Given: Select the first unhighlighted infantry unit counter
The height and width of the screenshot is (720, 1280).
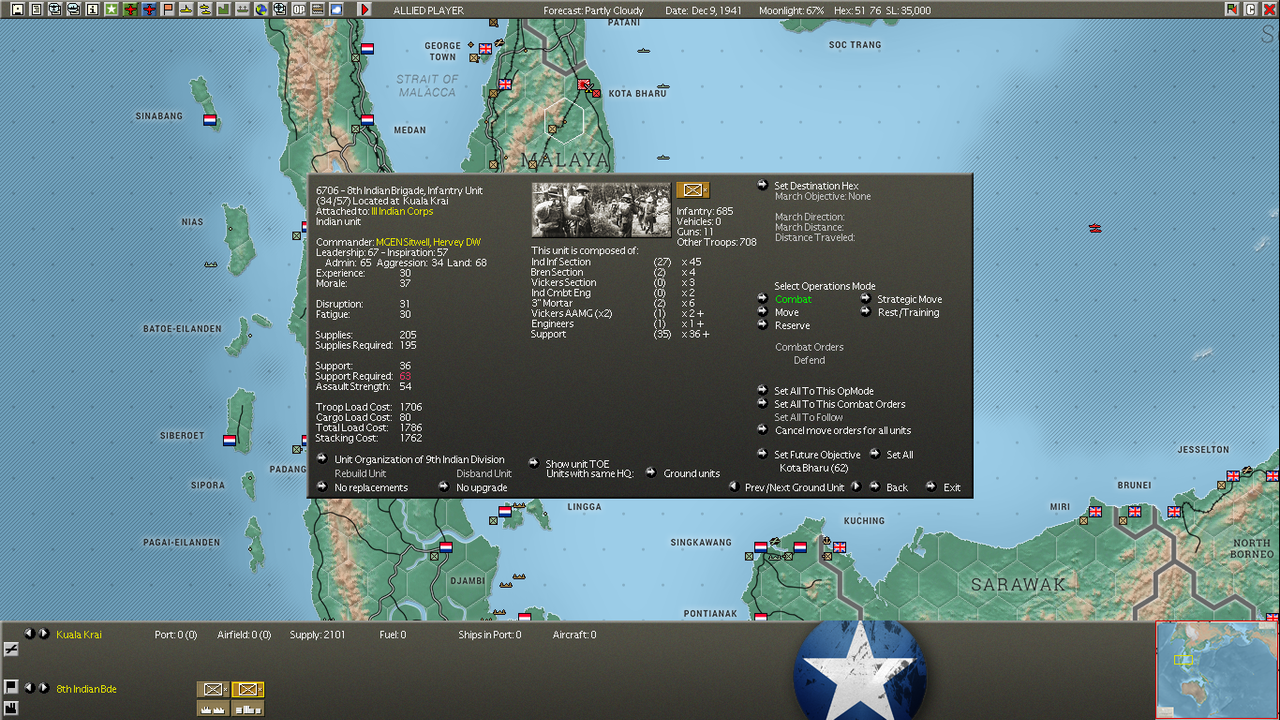Looking at the screenshot, I should click(x=213, y=689).
